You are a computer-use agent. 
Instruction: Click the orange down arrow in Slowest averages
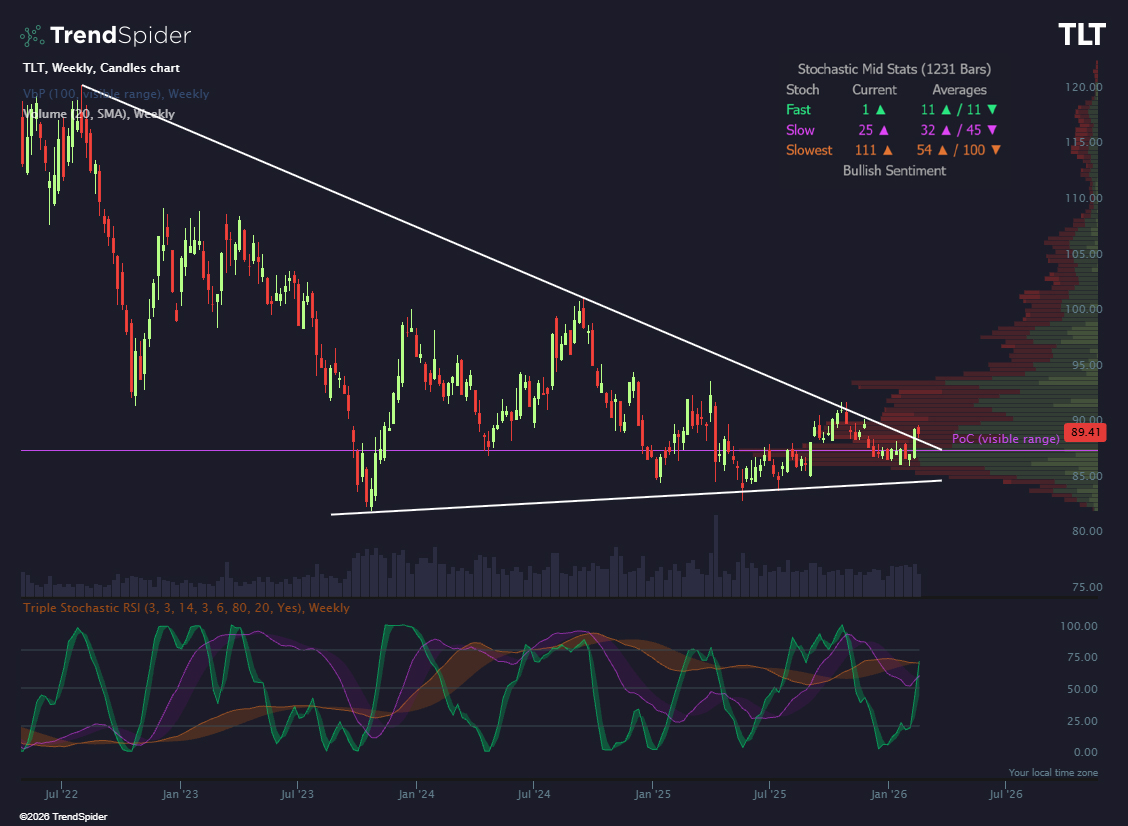pyautogui.click(x=996, y=150)
